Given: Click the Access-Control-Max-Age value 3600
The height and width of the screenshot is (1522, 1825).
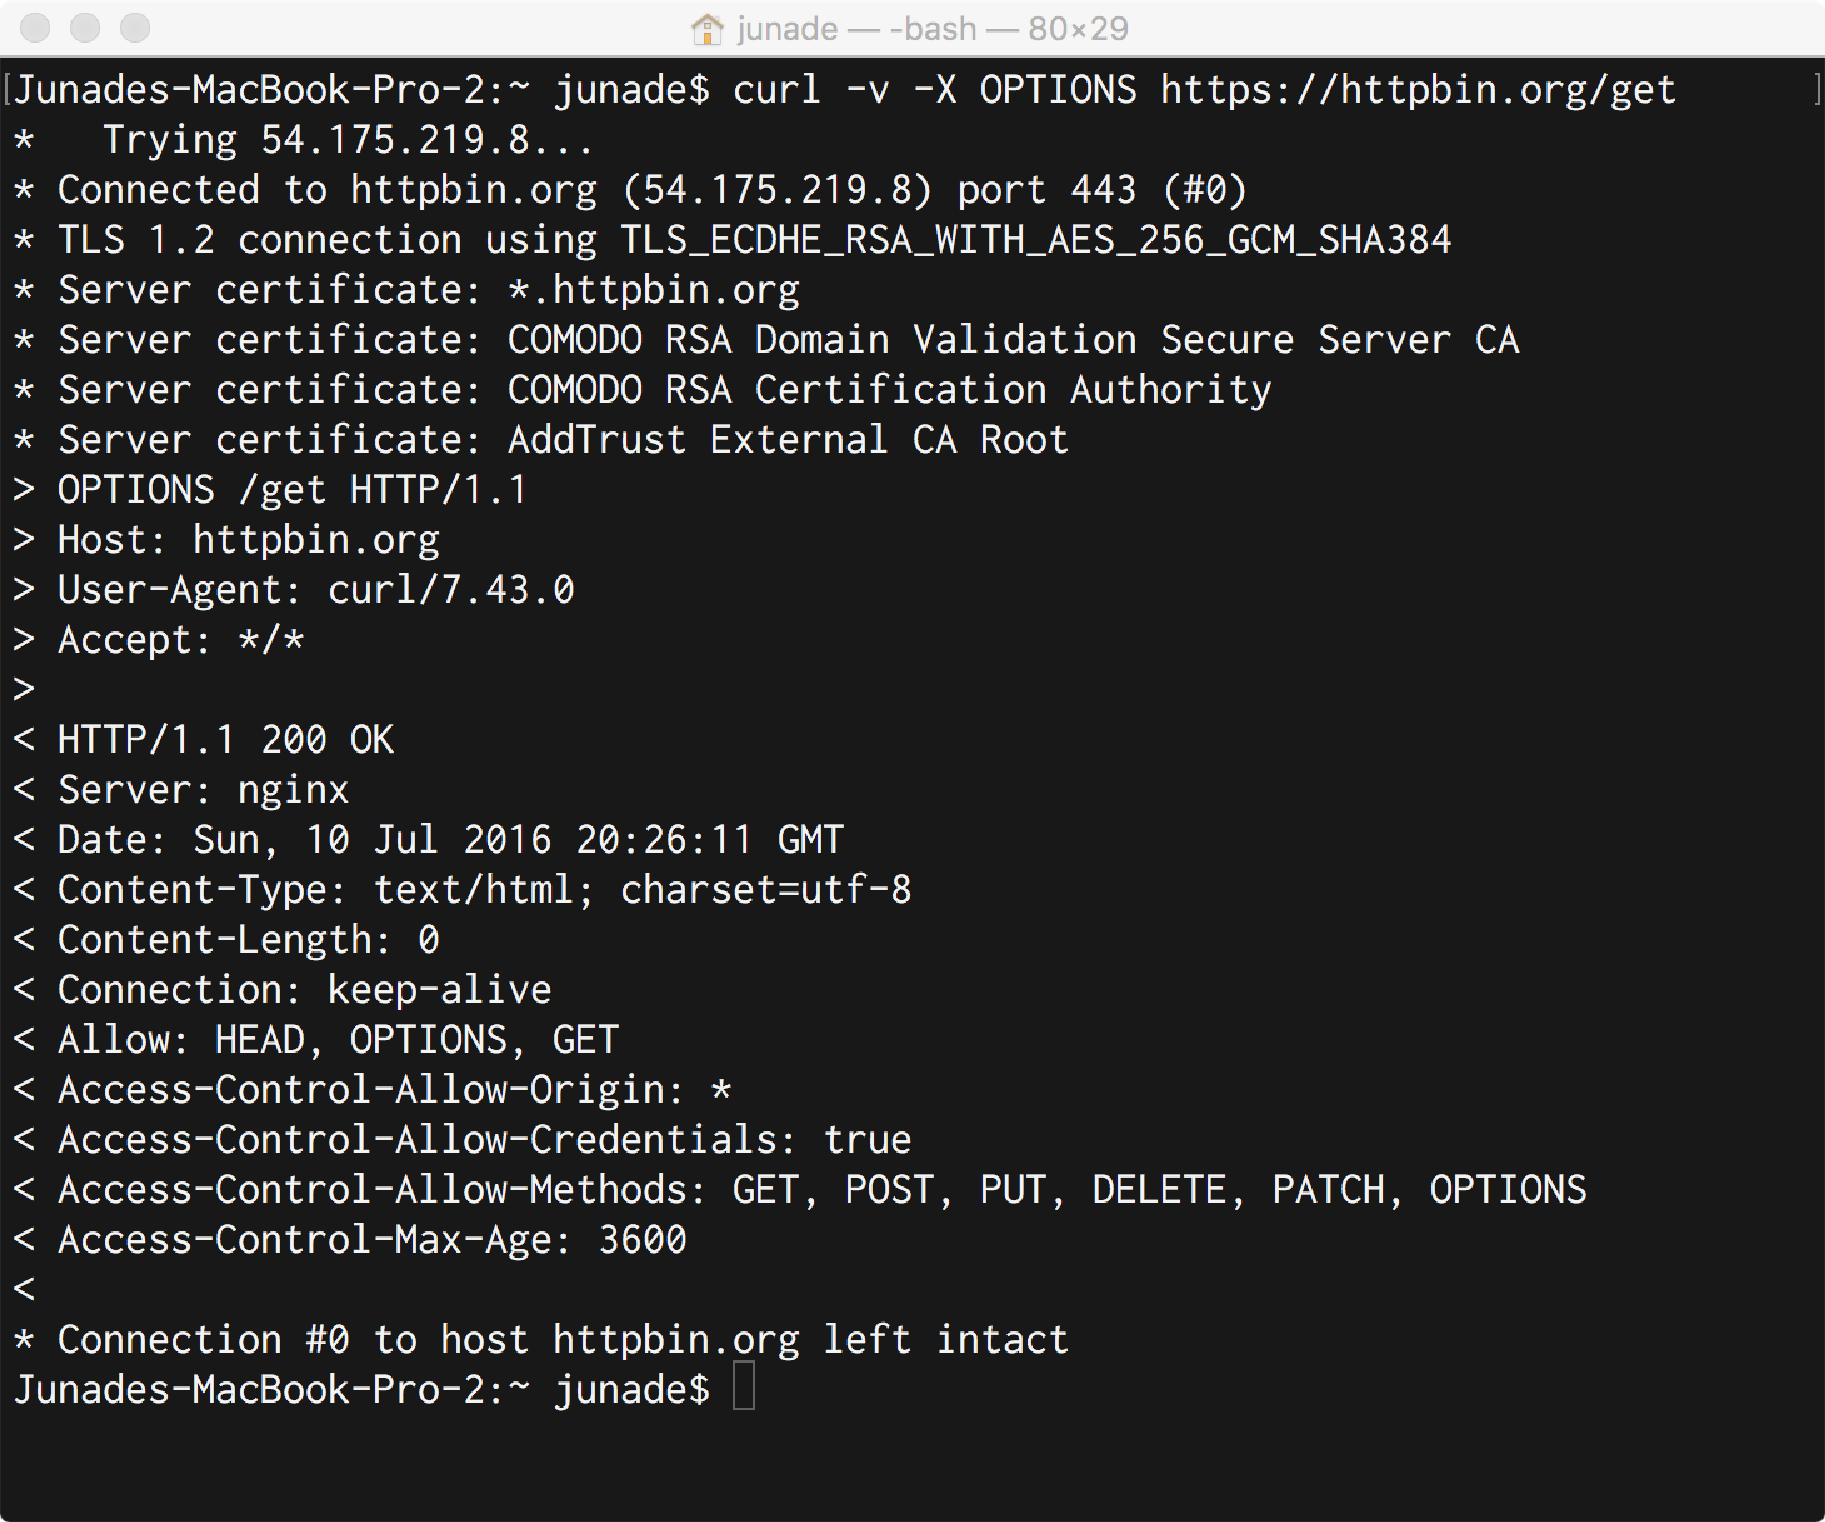Looking at the screenshot, I should [x=643, y=1240].
